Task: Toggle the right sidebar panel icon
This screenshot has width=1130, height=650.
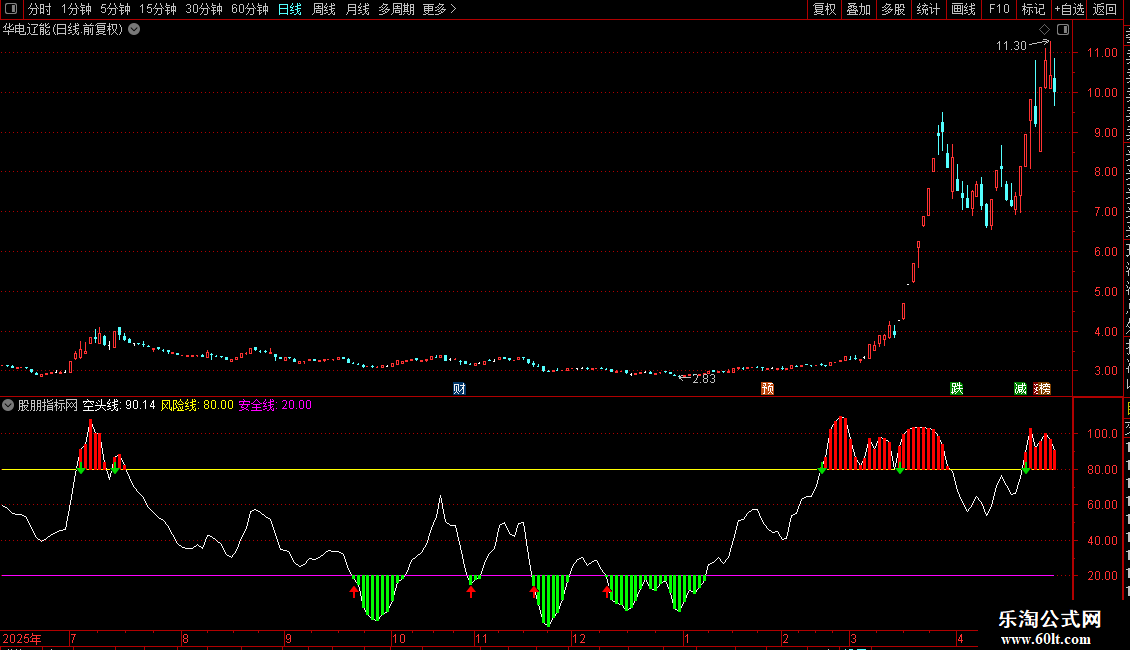Action: tap(1063, 30)
